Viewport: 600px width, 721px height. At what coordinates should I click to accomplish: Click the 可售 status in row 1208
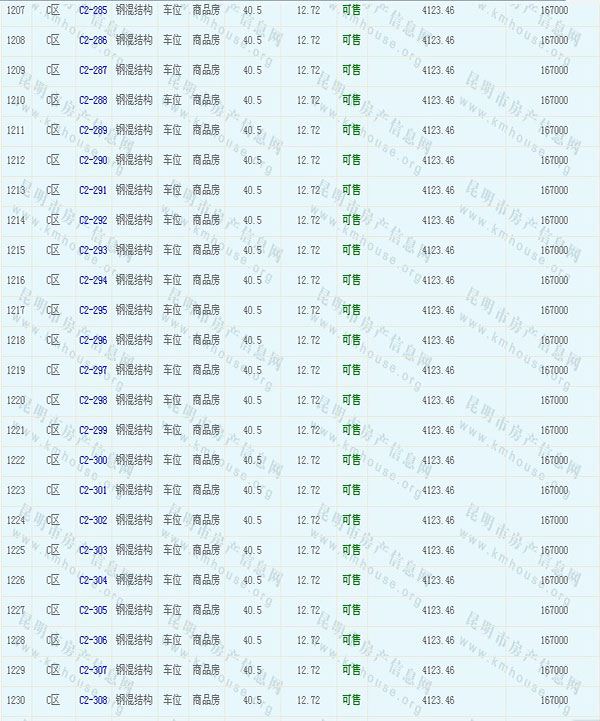pyautogui.click(x=351, y=40)
